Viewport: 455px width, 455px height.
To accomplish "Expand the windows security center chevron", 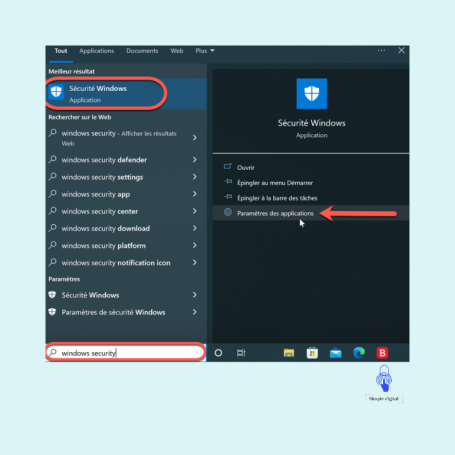I will (x=195, y=211).
